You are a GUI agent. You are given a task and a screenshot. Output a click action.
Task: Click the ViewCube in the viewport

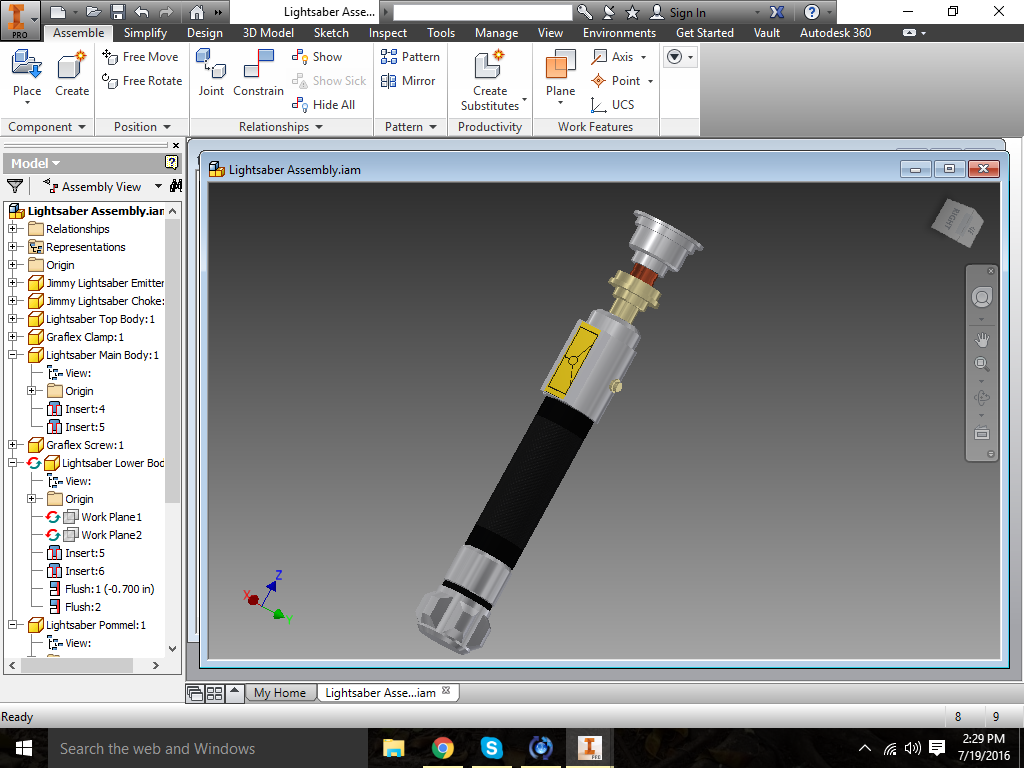(x=957, y=223)
